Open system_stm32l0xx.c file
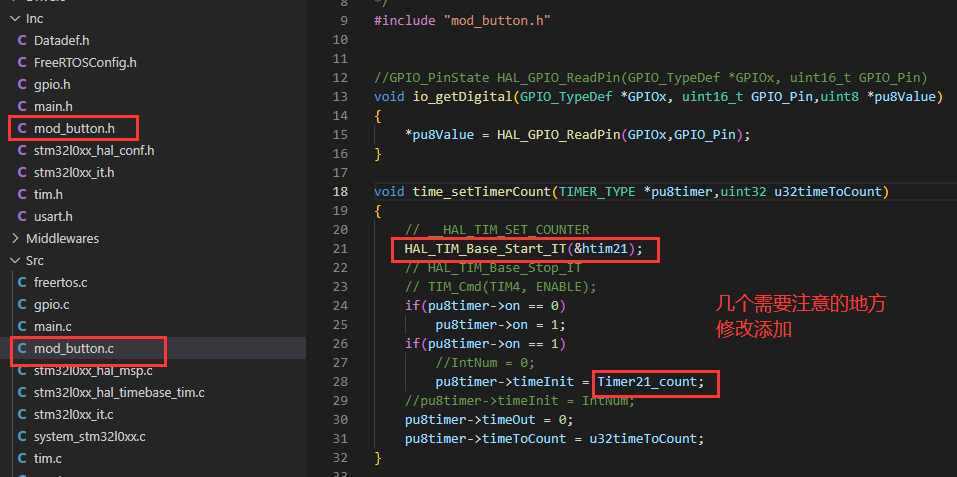Screen dimensions: 957x477 point(89,436)
